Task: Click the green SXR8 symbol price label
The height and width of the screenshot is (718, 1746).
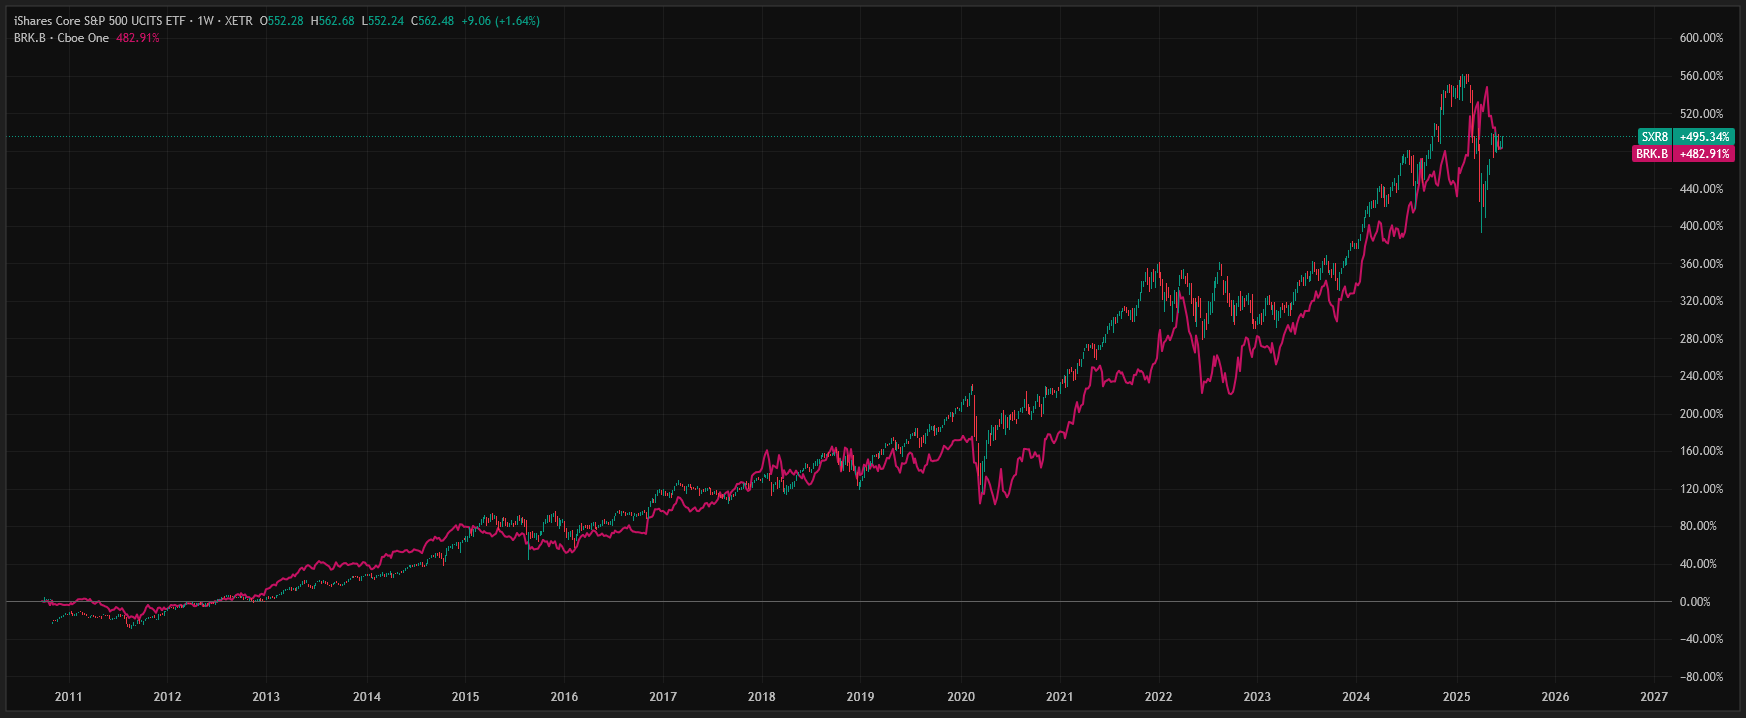Action: (x=1655, y=137)
